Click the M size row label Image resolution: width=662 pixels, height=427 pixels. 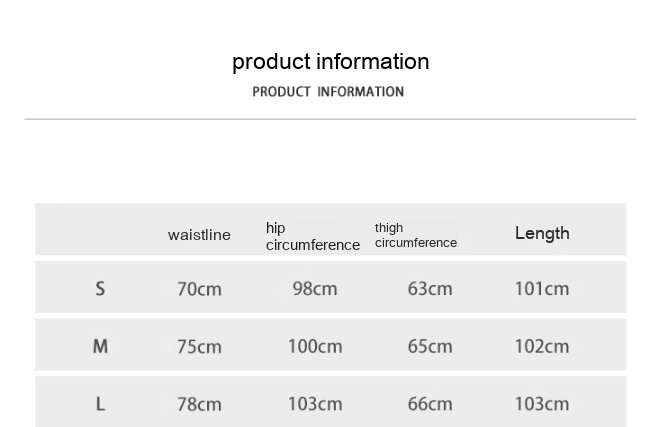100,346
